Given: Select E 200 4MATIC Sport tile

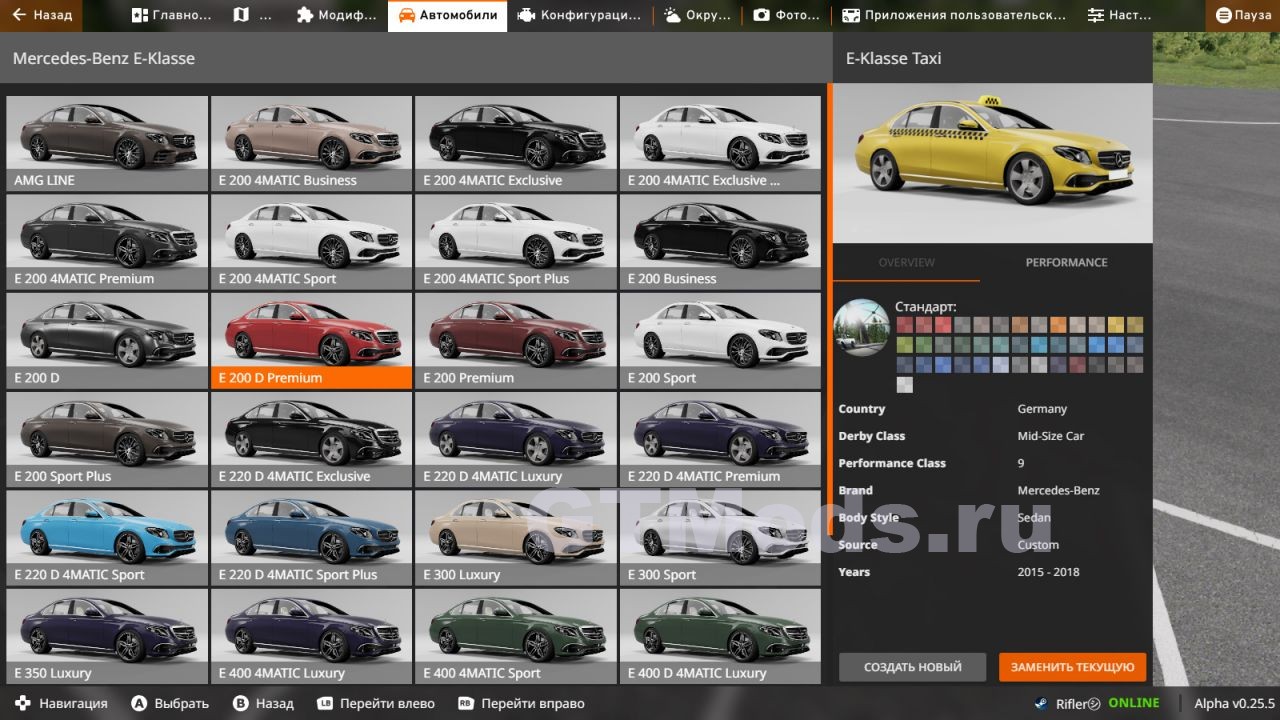Looking at the screenshot, I should coord(311,241).
